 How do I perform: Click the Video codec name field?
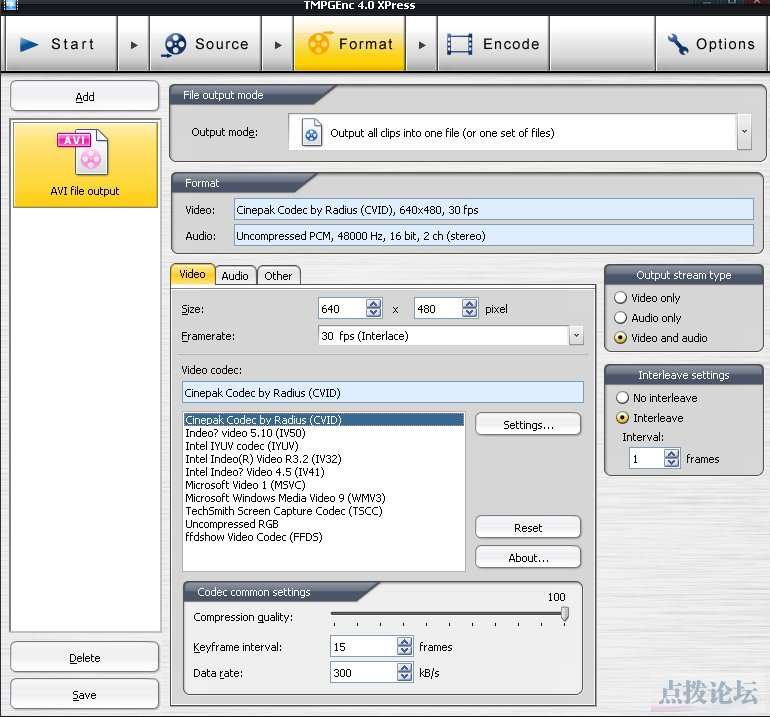tap(383, 392)
